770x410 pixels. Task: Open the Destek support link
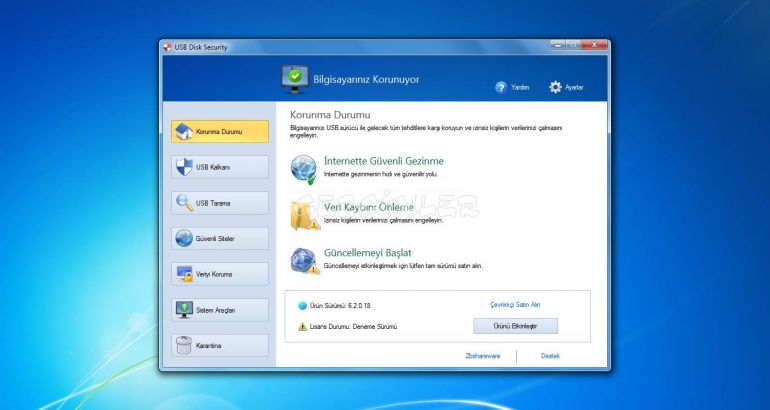(550, 356)
